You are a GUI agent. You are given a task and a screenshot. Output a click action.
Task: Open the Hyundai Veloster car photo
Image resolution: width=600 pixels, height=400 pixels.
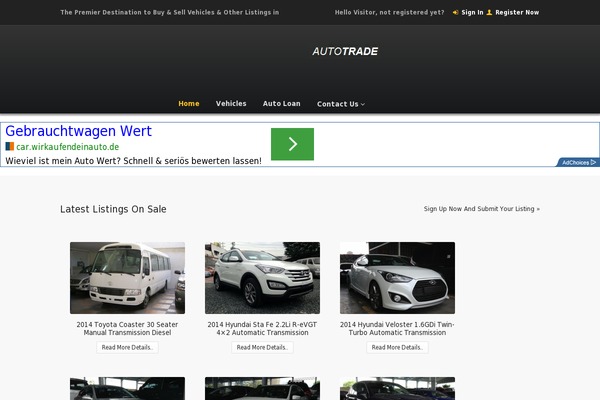coord(398,278)
